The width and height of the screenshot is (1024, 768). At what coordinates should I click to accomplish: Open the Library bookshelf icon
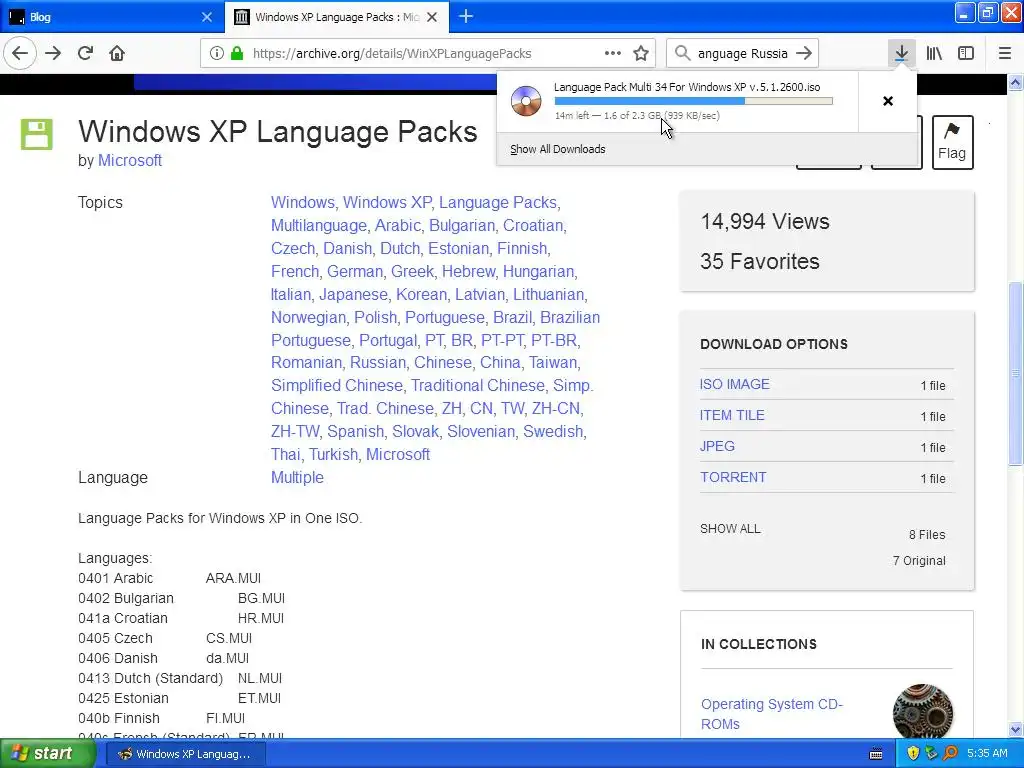[x=934, y=54]
